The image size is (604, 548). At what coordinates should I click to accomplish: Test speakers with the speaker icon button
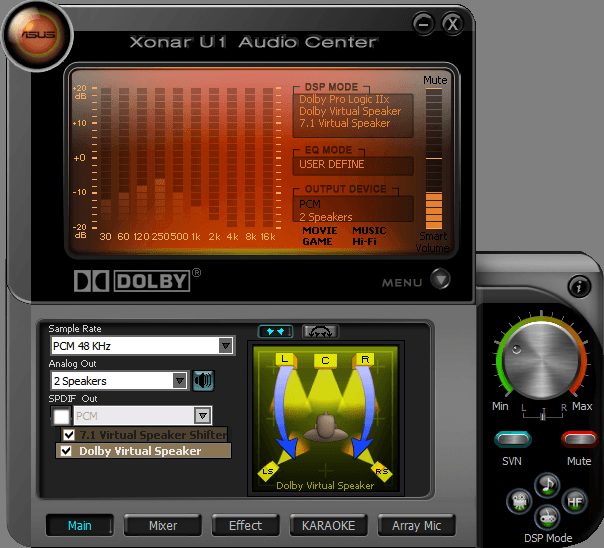203,381
